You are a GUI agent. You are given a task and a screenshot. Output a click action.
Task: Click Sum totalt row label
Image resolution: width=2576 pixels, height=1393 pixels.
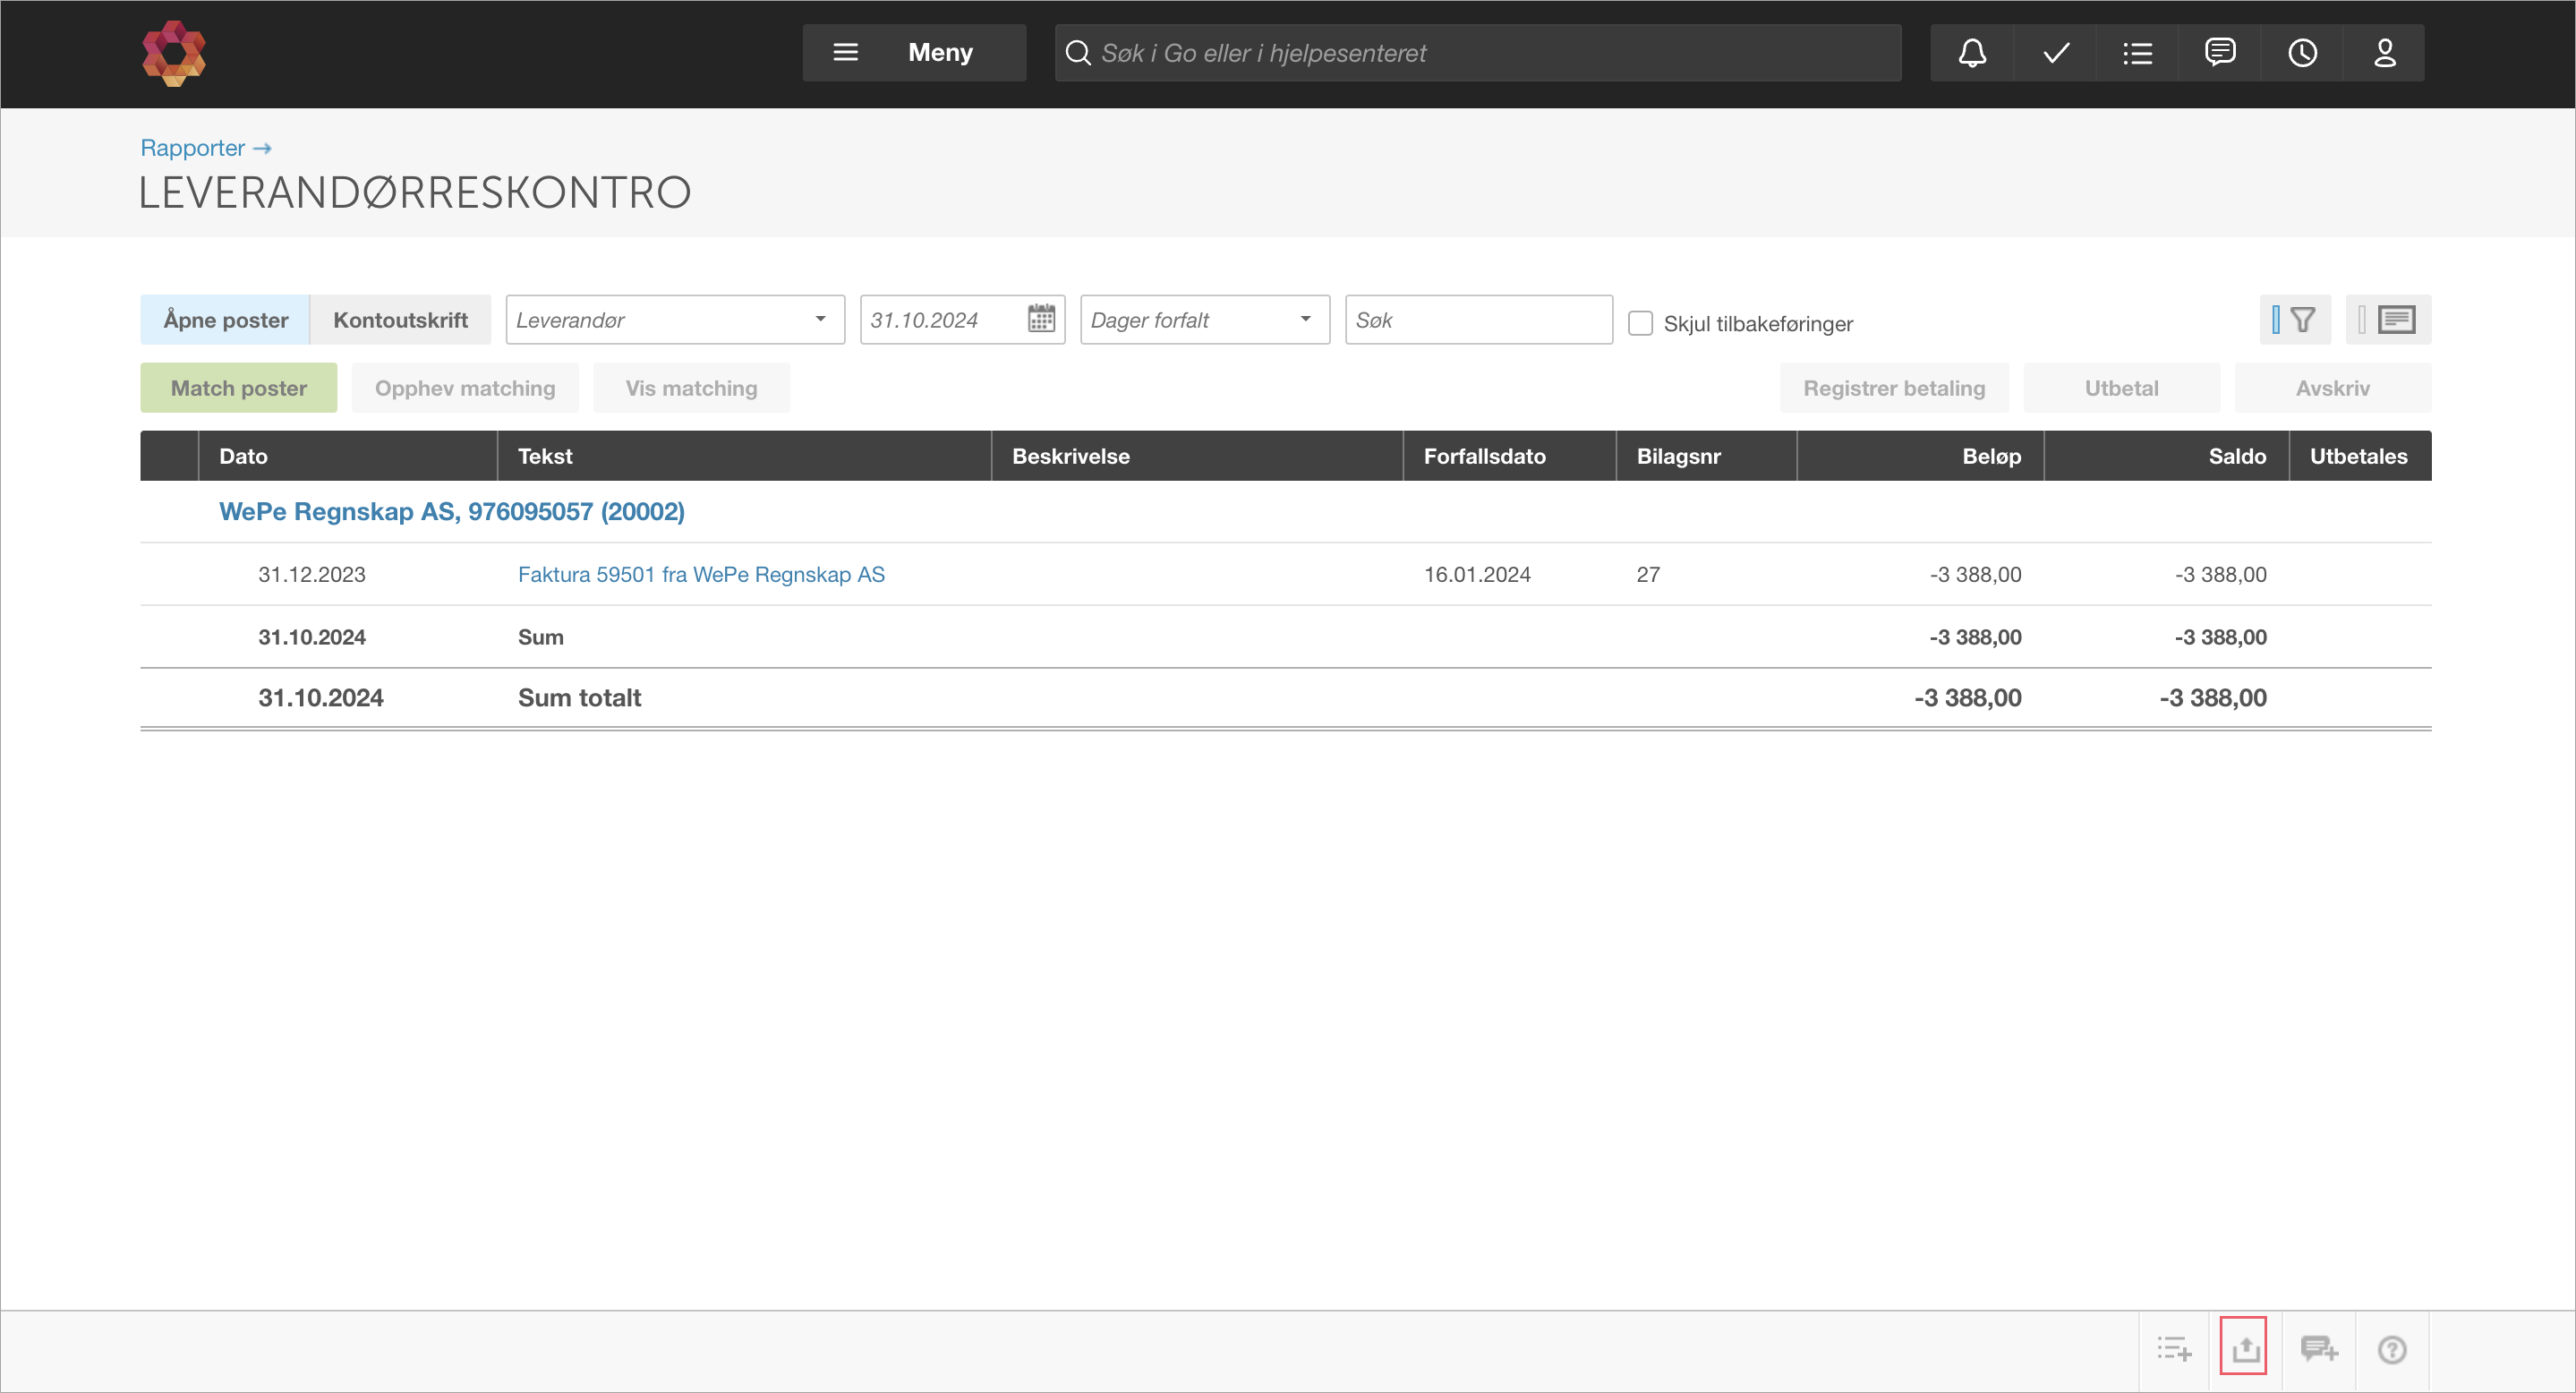click(579, 698)
